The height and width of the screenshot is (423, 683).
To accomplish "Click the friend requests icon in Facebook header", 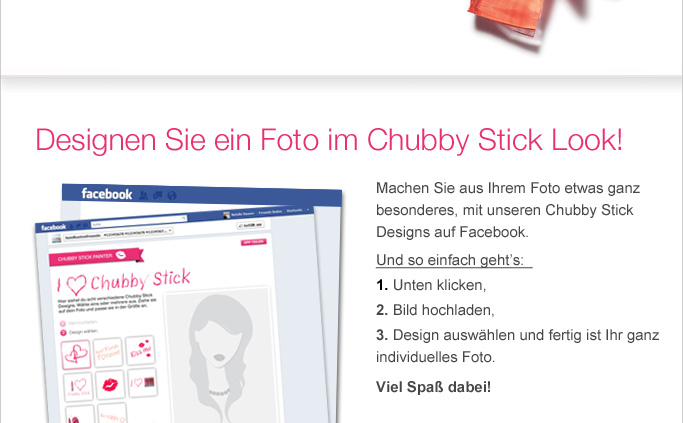I will point(143,195).
